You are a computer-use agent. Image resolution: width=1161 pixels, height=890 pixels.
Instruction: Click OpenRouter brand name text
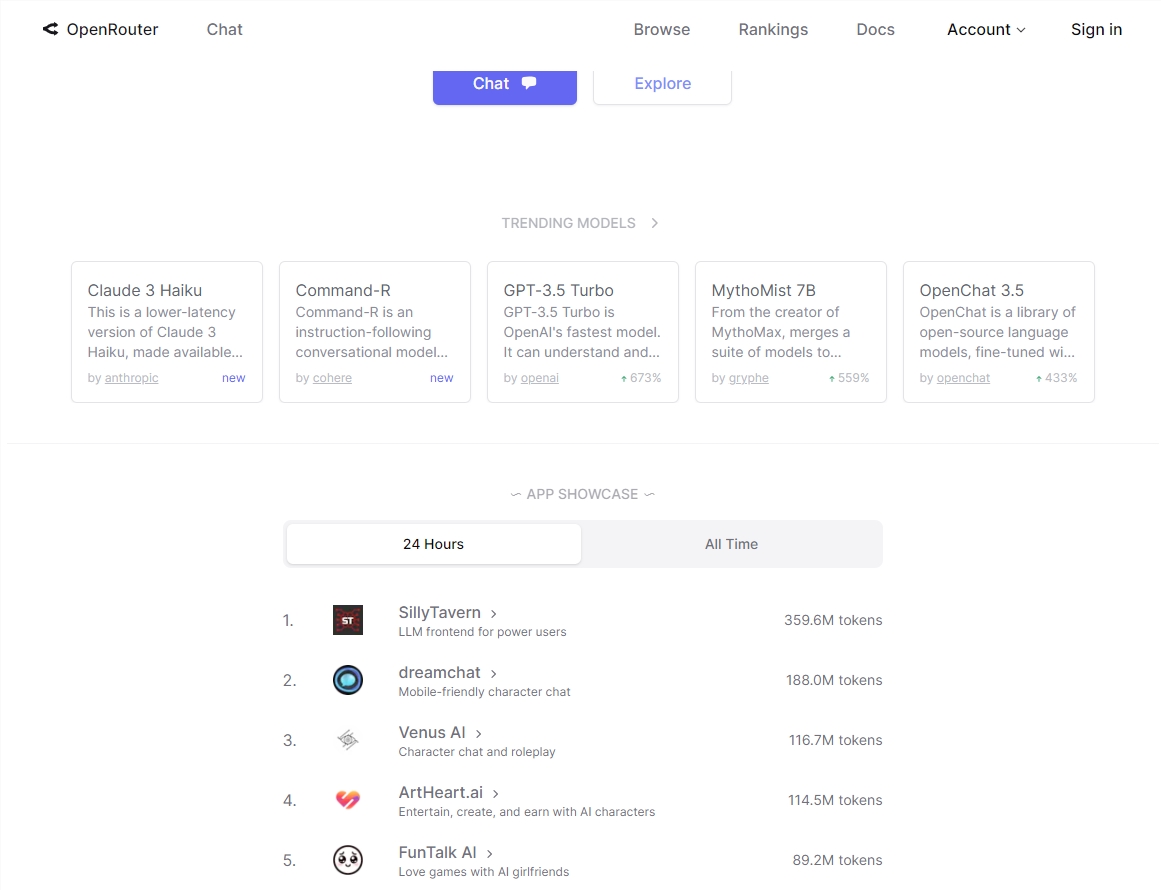click(113, 30)
